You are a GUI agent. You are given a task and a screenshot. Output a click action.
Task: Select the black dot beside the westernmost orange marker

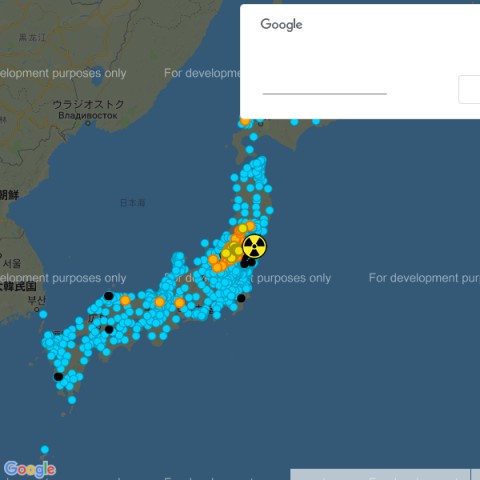109,296
